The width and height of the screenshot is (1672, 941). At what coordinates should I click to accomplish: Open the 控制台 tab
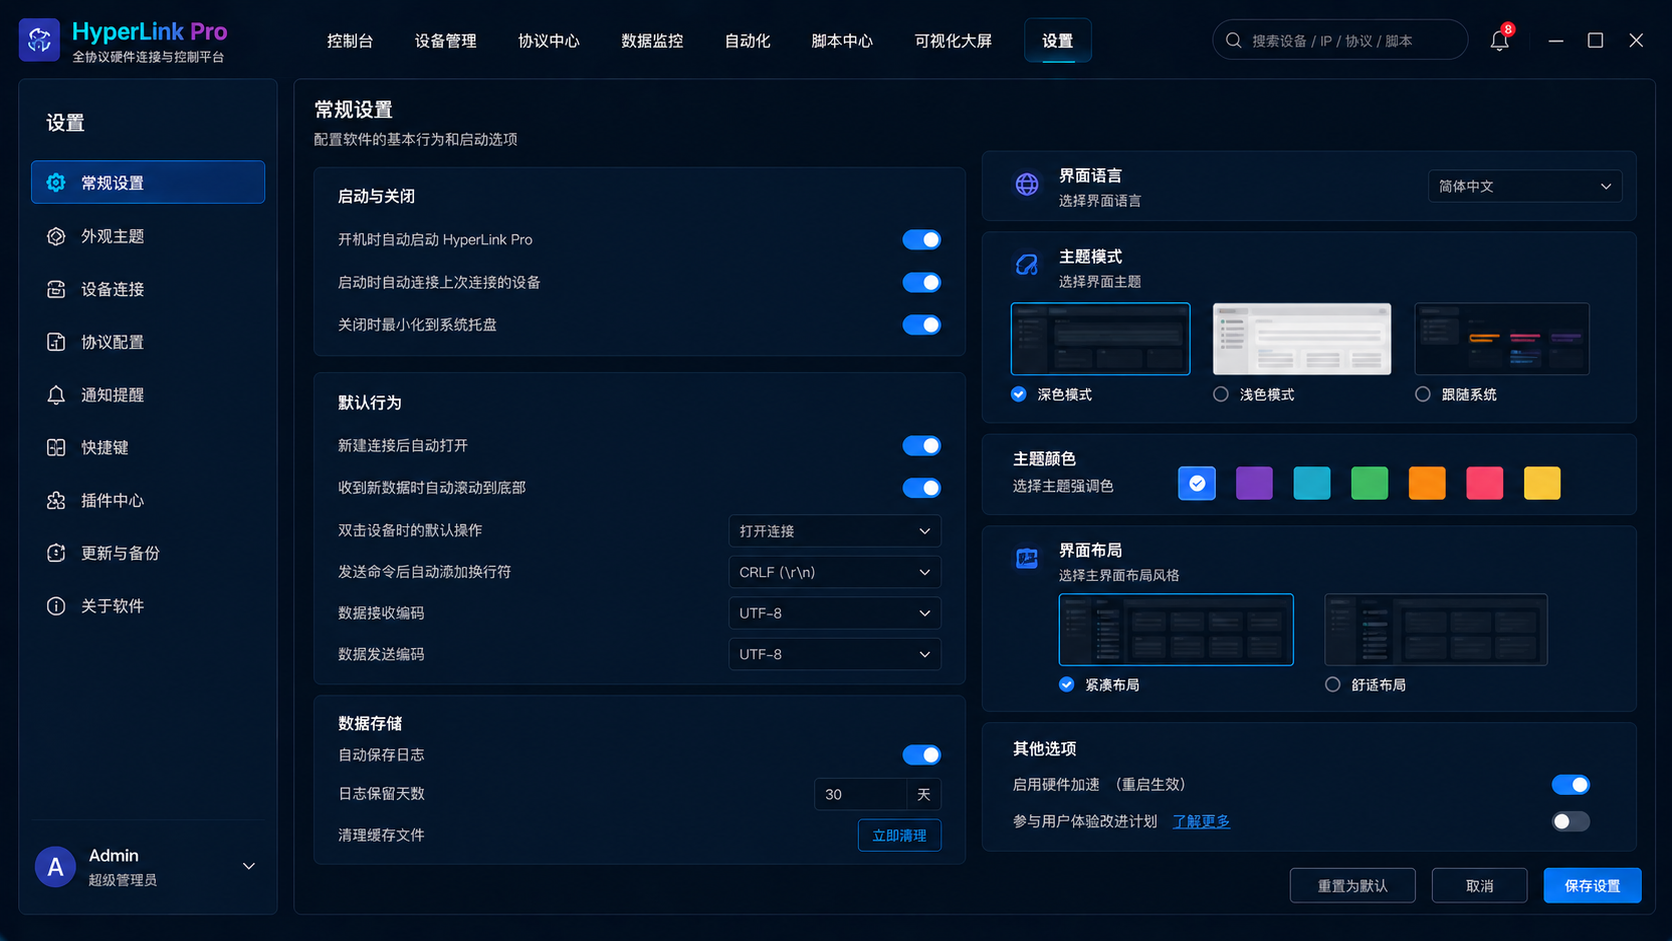coord(350,41)
